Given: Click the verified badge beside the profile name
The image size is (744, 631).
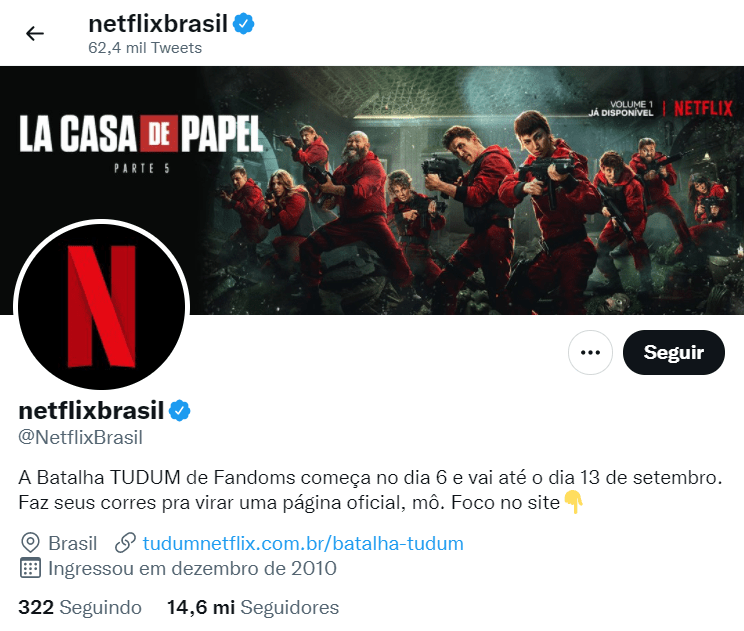Looking at the screenshot, I should click(x=180, y=411).
